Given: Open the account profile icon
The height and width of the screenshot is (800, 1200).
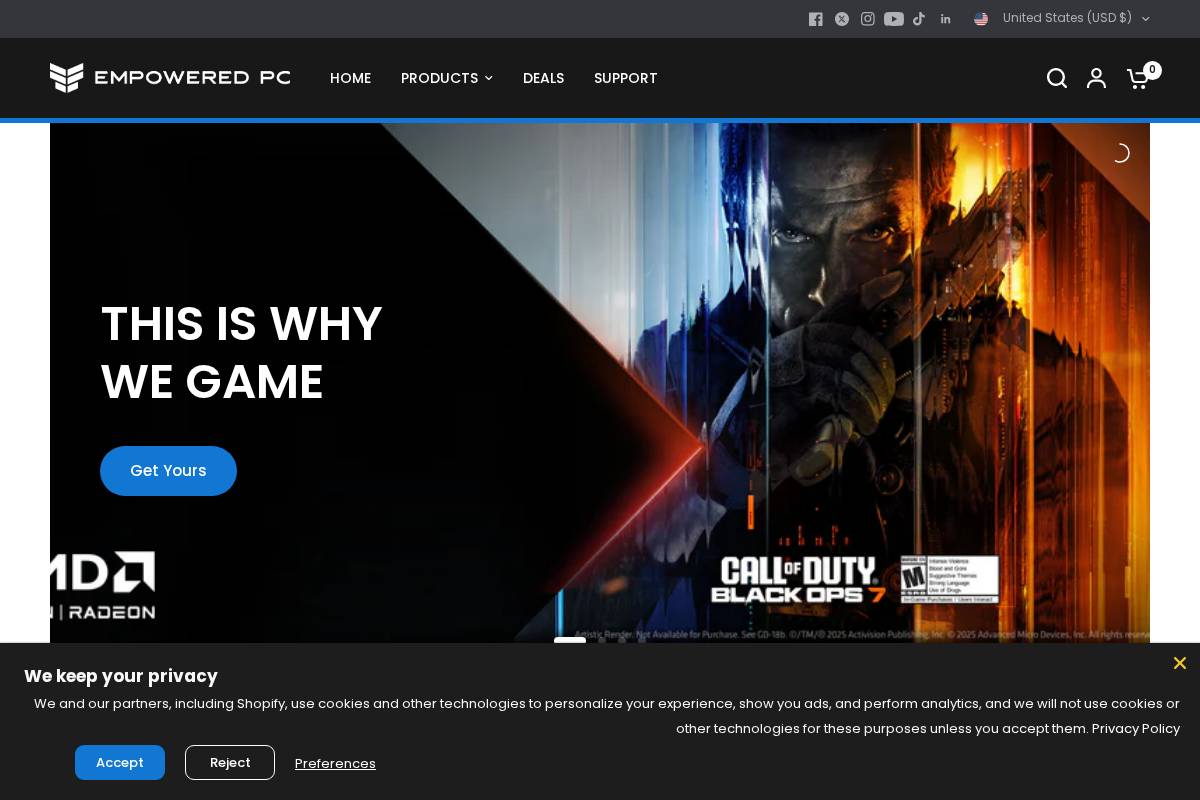Looking at the screenshot, I should (x=1097, y=78).
